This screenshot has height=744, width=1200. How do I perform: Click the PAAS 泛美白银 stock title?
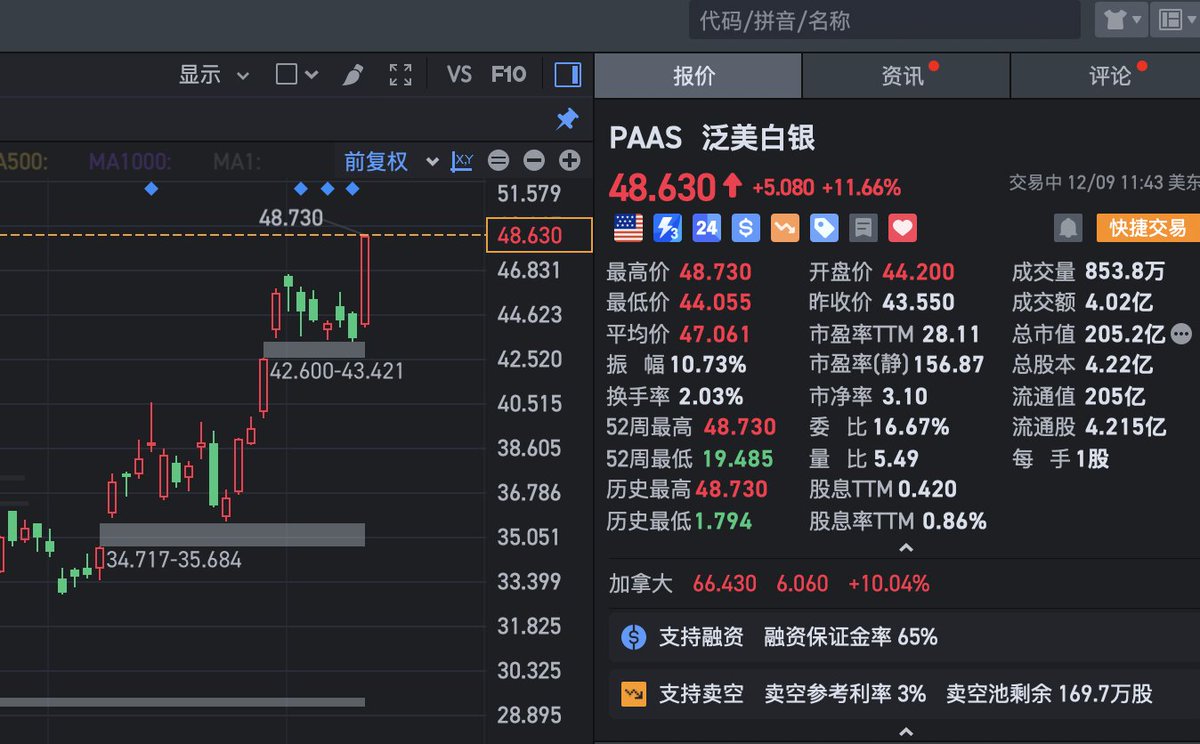tap(713, 138)
